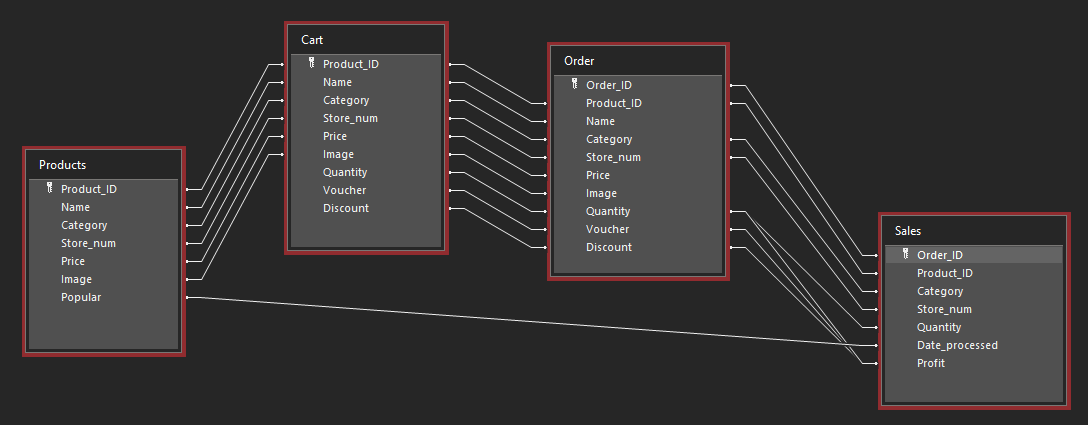The image size is (1088, 425).
Task: Select the Cart table header
Action: click(366, 39)
